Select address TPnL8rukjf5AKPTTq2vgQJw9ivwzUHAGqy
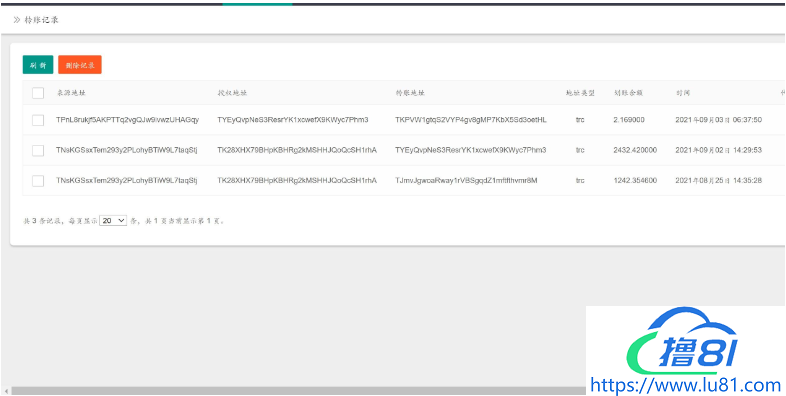786x396 pixels. pyautogui.click(x=127, y=120)
